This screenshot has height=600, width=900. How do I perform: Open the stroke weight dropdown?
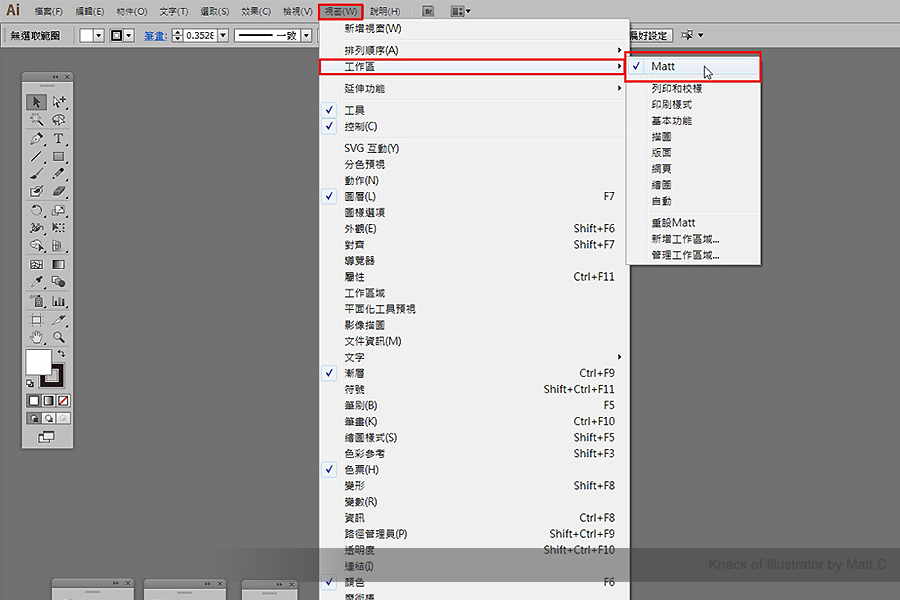click(x=222, y=35)
